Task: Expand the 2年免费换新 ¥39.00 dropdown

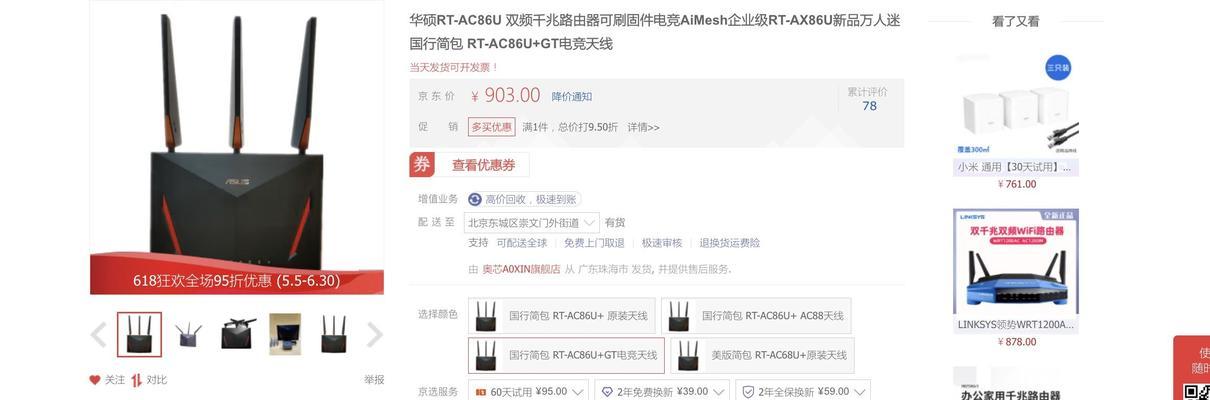Action: point(662,392)
